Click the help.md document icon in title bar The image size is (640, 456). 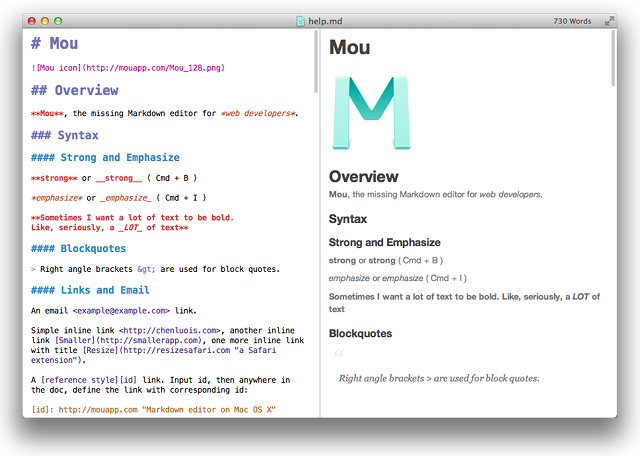pos(300,21)
